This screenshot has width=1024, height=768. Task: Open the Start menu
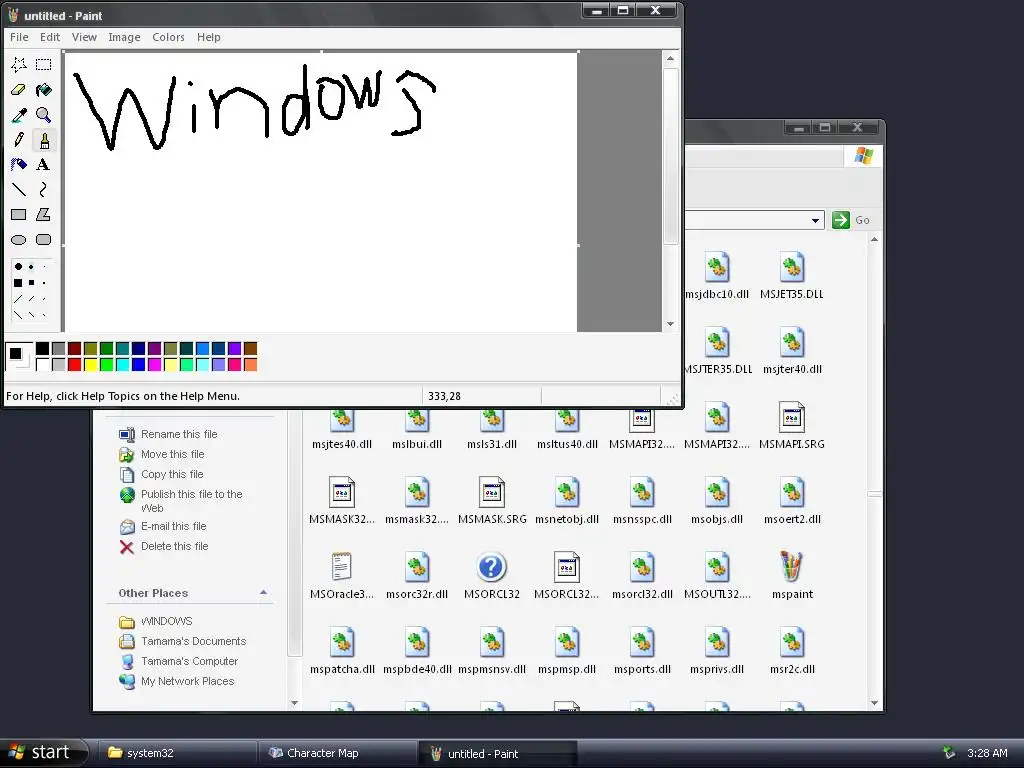pyautogui.click(x=44, y=753)
